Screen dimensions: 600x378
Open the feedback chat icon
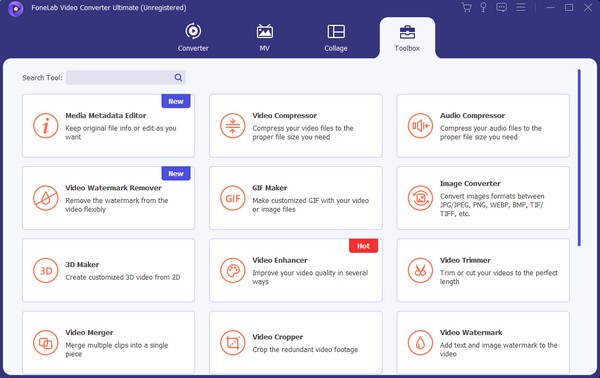(x=501, y=7)
